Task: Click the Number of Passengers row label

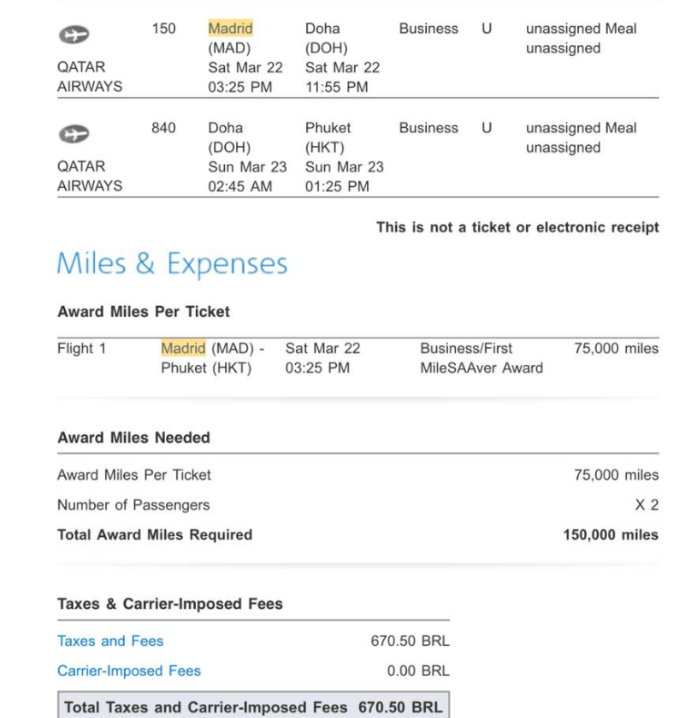Action: 133,505
